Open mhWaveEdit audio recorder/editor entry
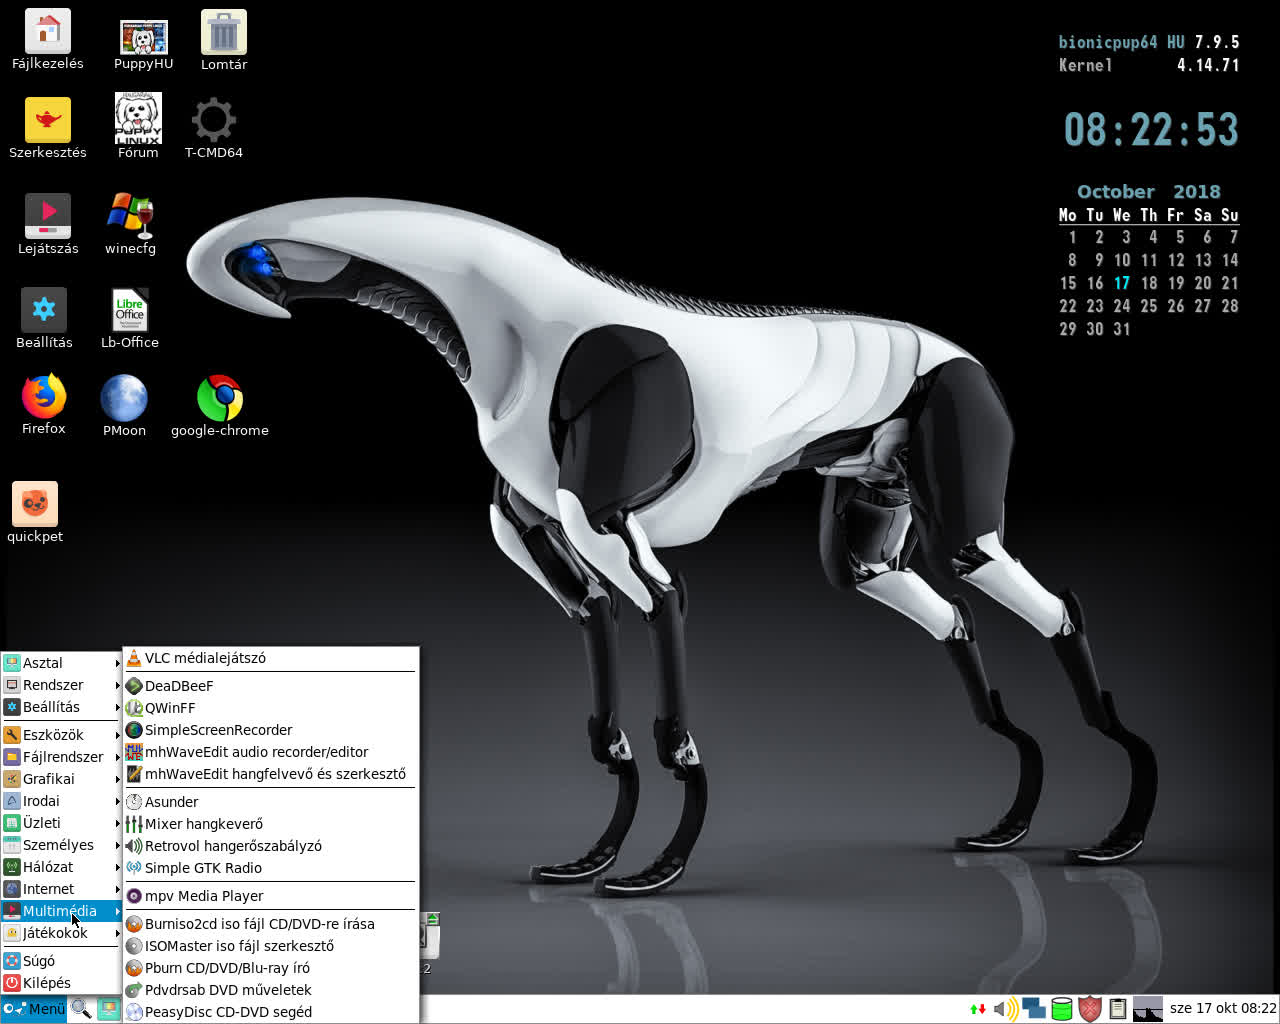This screenshot has height=1024, width=1280. click(x=270, y=752)
